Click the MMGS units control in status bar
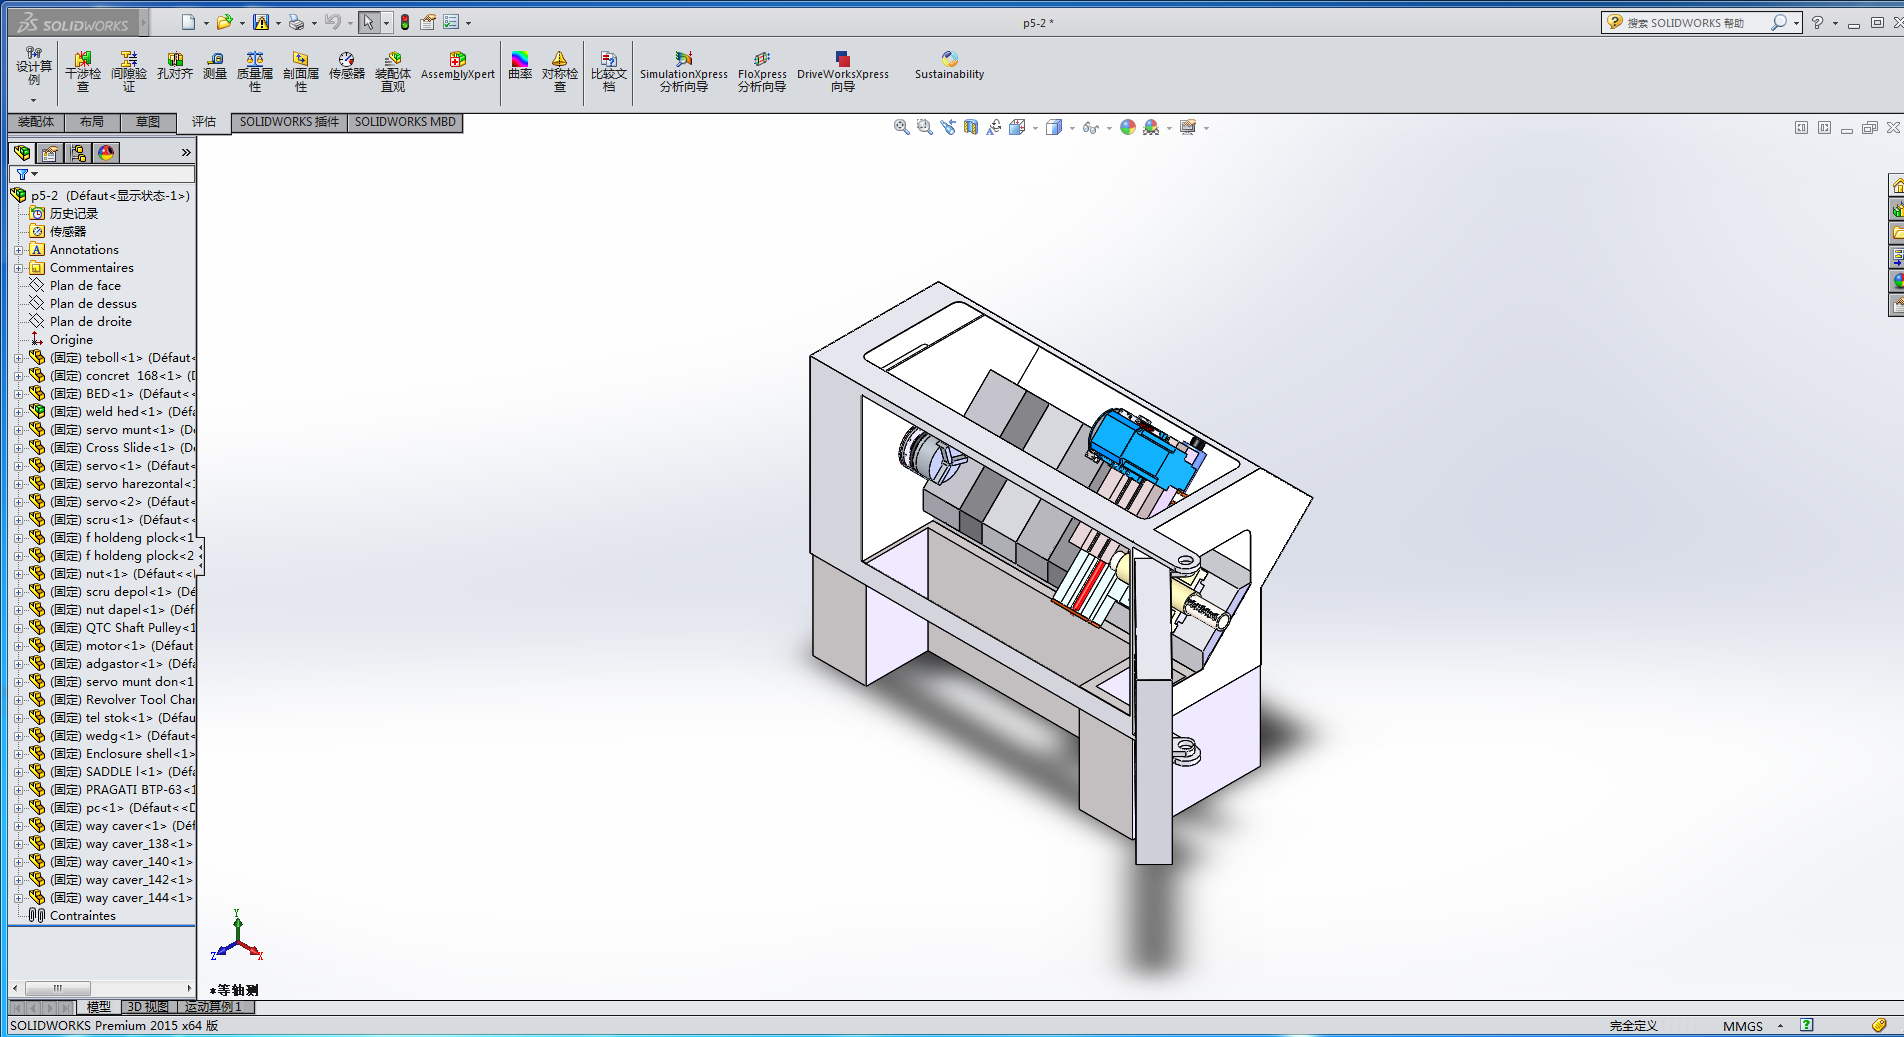 click(1742, 1026)
